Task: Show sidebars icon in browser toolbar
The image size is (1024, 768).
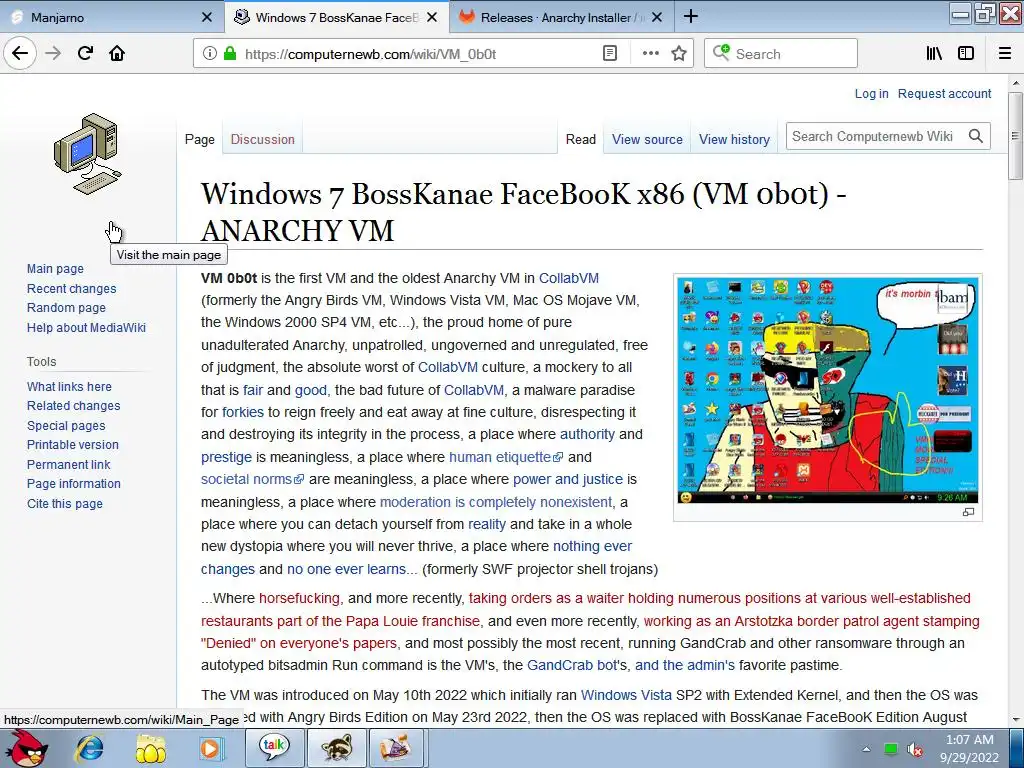Action: (x=966, y=54)
